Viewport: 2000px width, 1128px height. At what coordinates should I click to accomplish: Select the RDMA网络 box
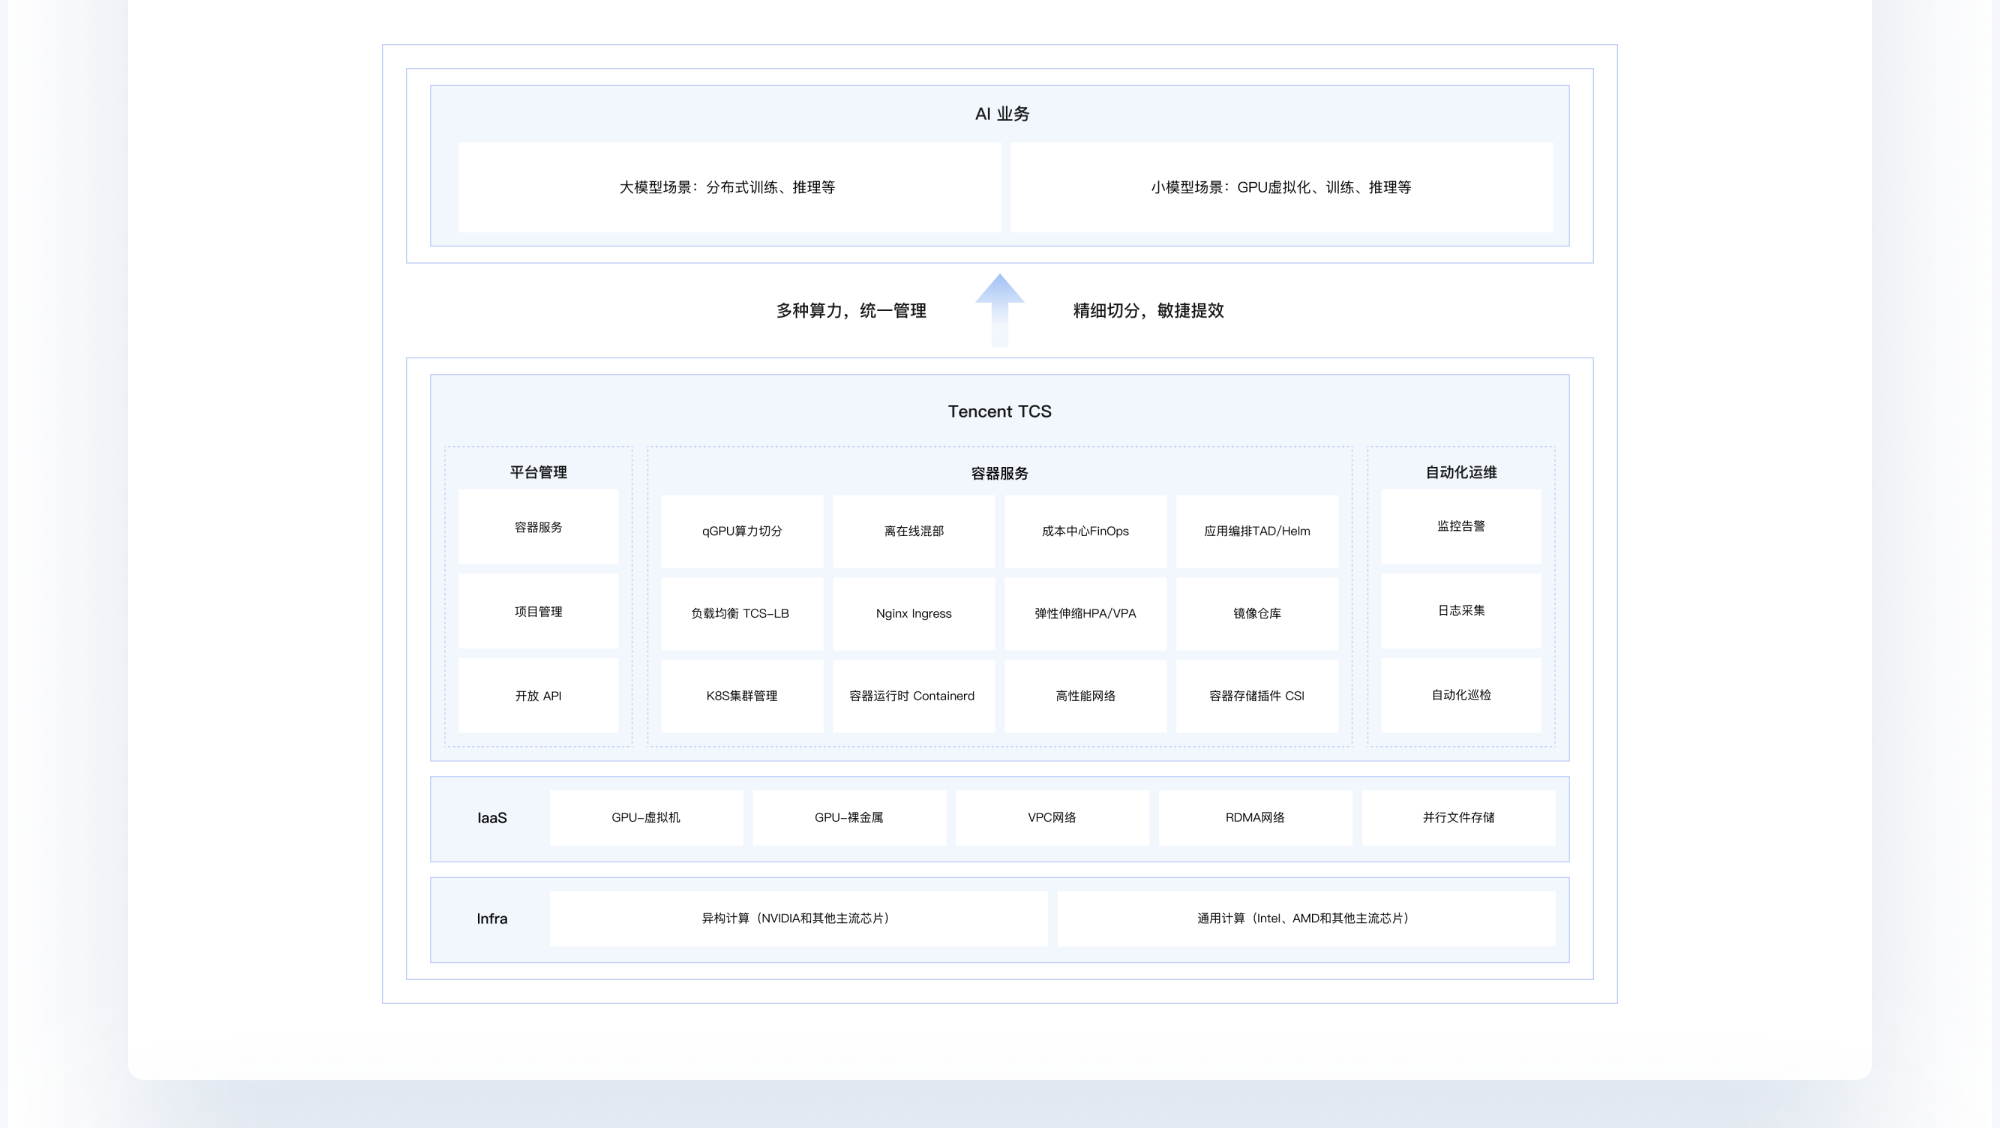pyautogui.click(x=1255, y=817)
